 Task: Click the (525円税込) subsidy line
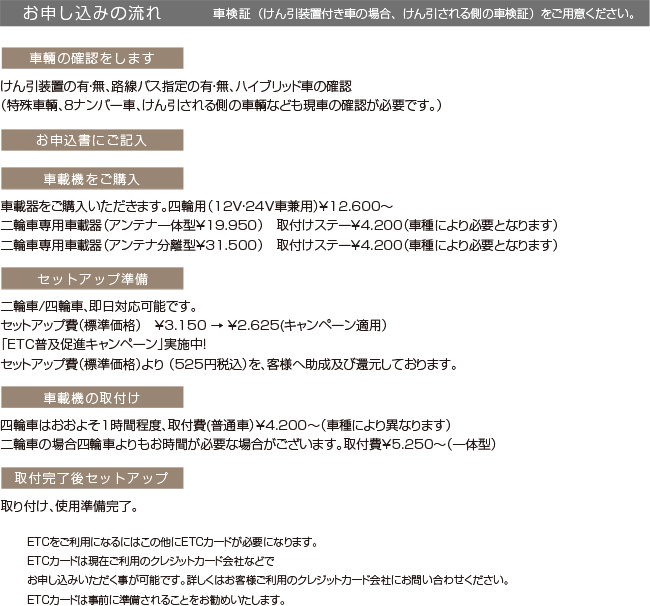coord(229,364)
